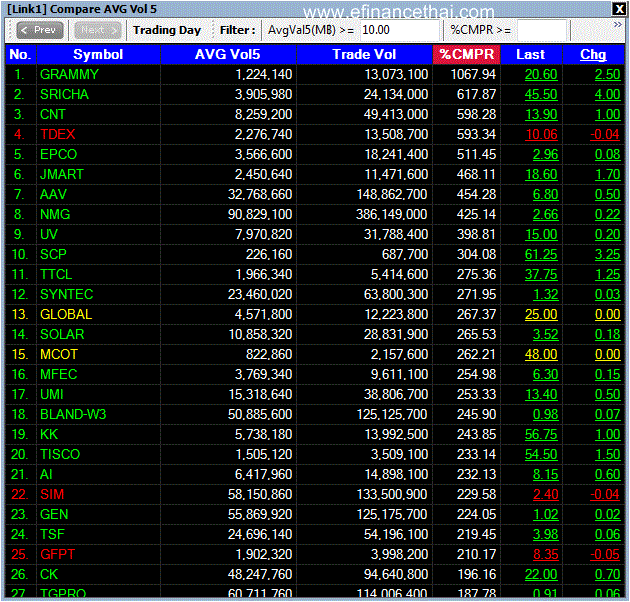The image size is (630, 602).
Task: Close the Compare AVG Vol 5 window
Action: pos(618,9)
